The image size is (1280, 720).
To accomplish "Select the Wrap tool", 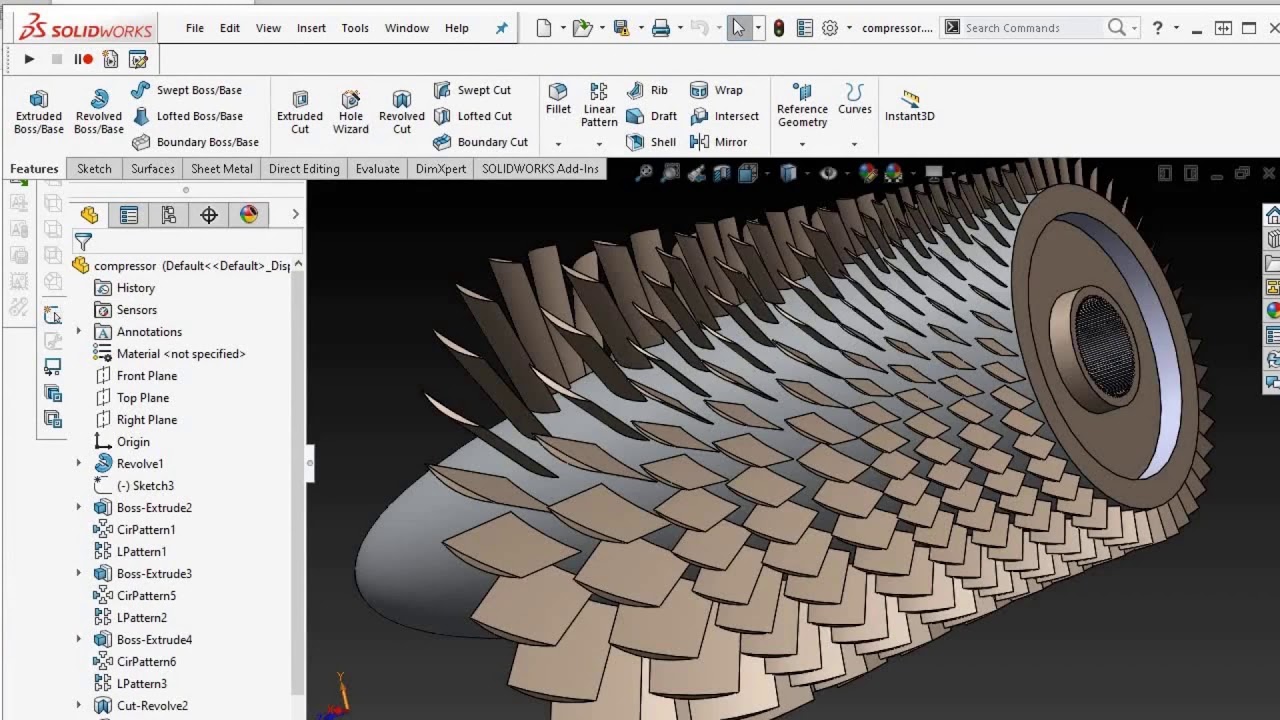I will pos(716,90).
